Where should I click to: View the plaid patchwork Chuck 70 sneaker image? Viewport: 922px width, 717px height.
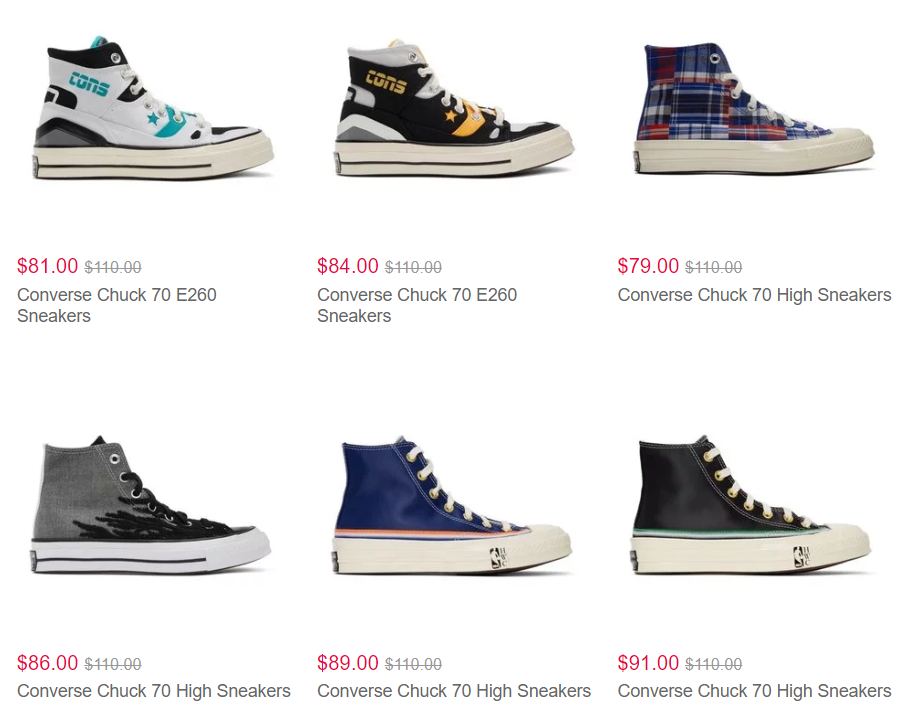[754, 108]
